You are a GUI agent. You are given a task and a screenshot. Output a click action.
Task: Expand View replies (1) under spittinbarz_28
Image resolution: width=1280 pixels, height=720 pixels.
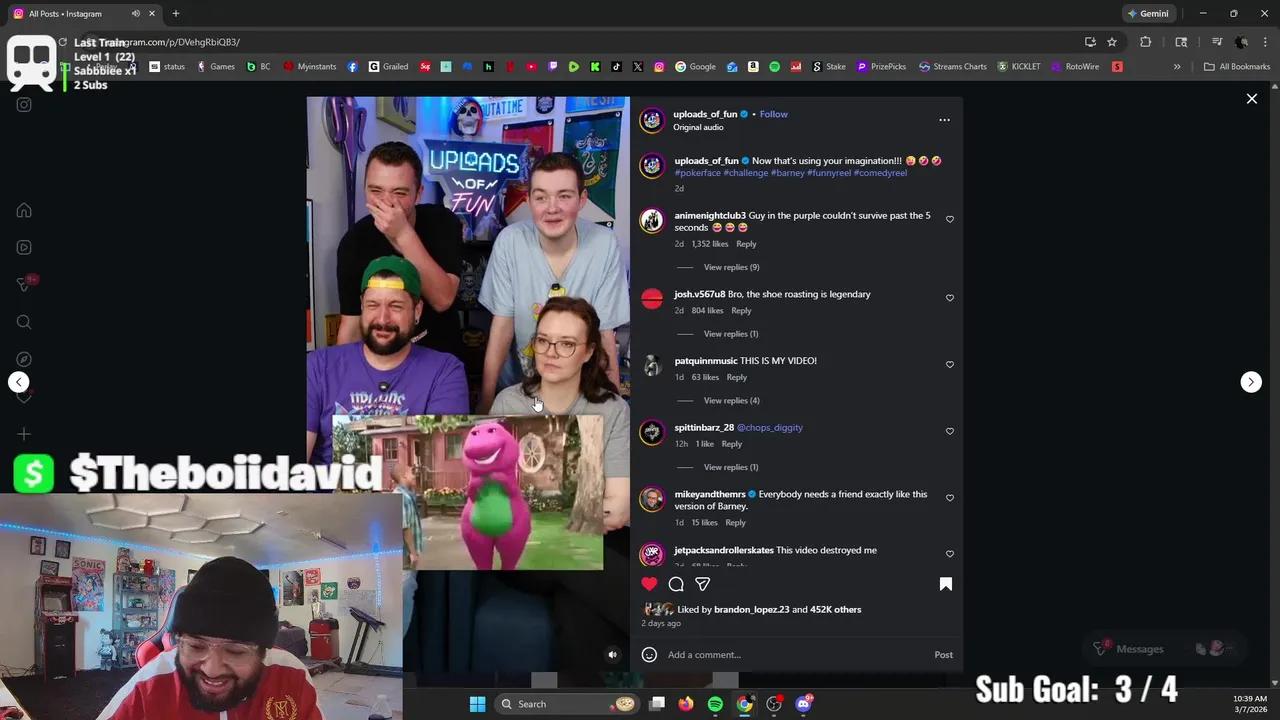(x=731, y=467)
